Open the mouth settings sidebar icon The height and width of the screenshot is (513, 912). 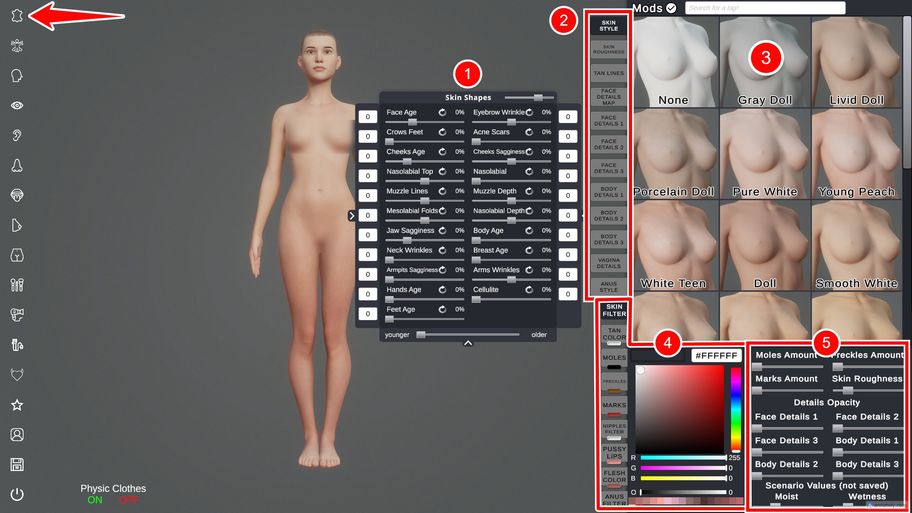[x=17, y=195]
